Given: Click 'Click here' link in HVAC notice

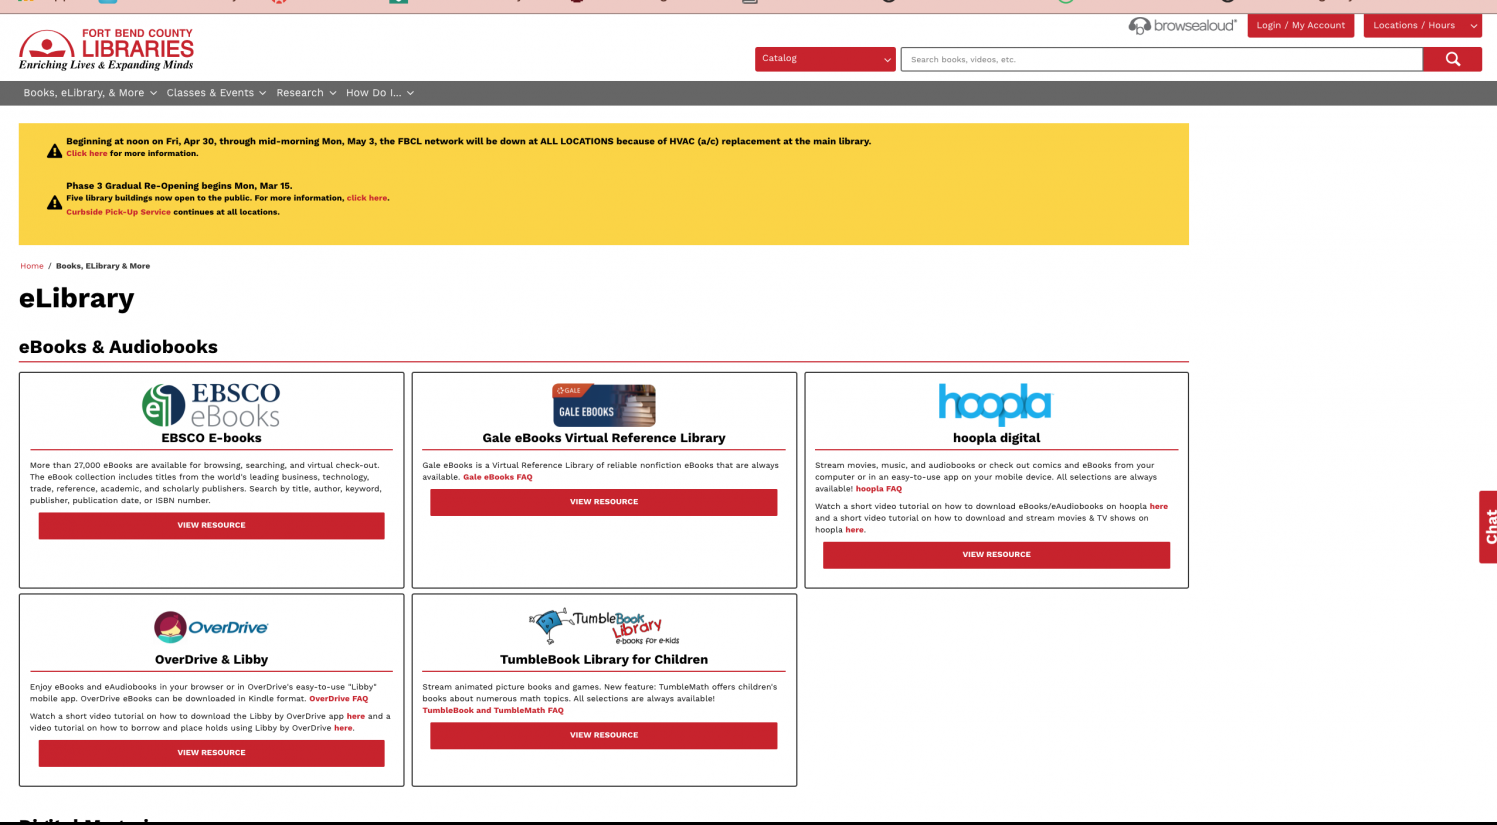Looking at the screenshot, I should pos(87,153).
